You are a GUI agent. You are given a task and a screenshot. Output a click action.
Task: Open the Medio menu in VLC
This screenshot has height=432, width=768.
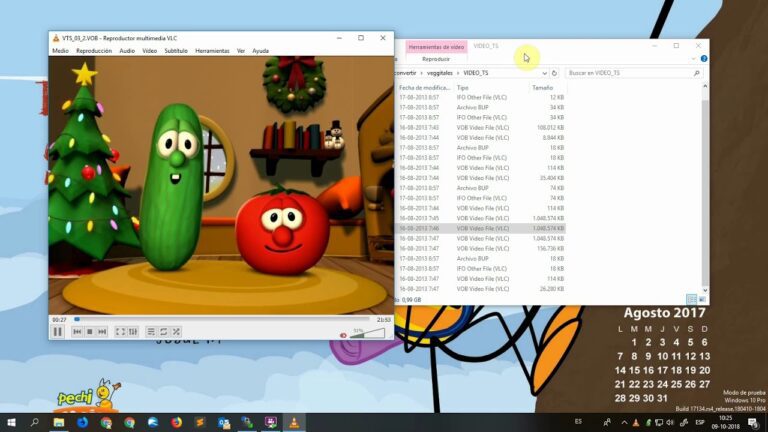click(x=60, y=51)
